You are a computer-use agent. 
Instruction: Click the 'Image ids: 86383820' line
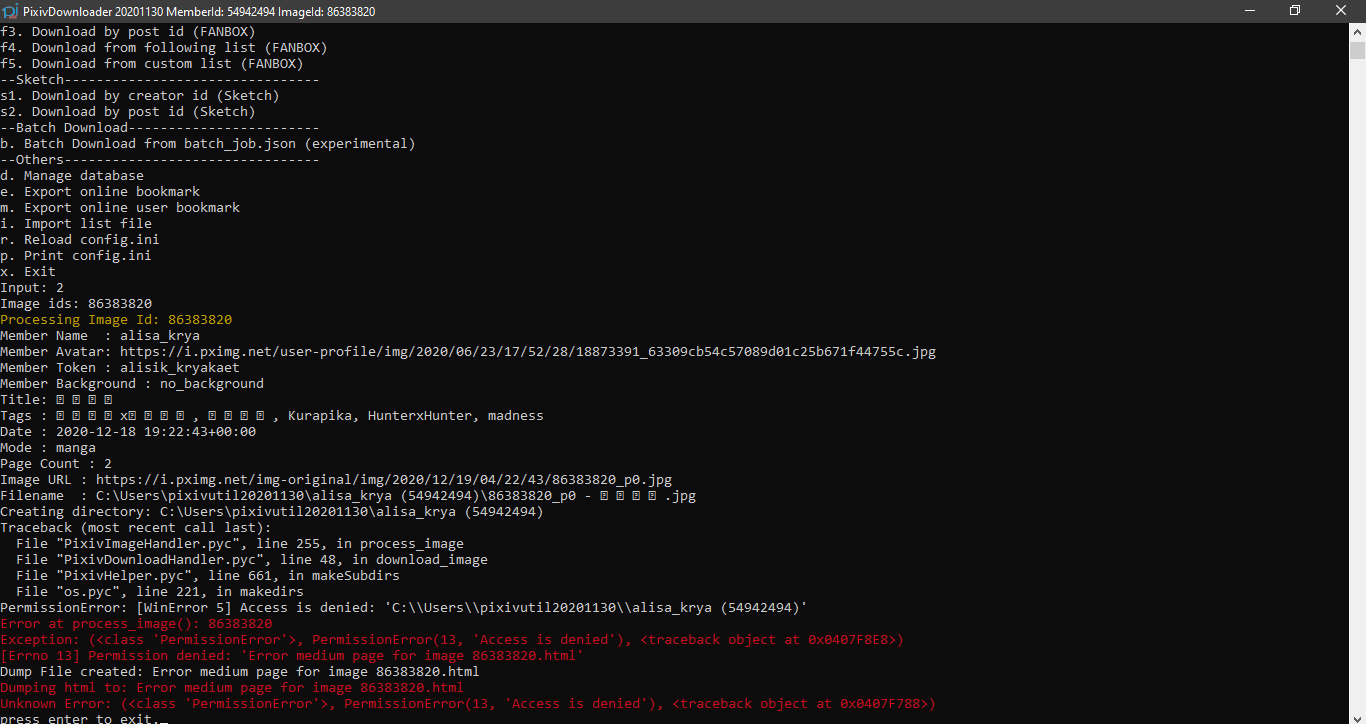[x=76, y=304]
